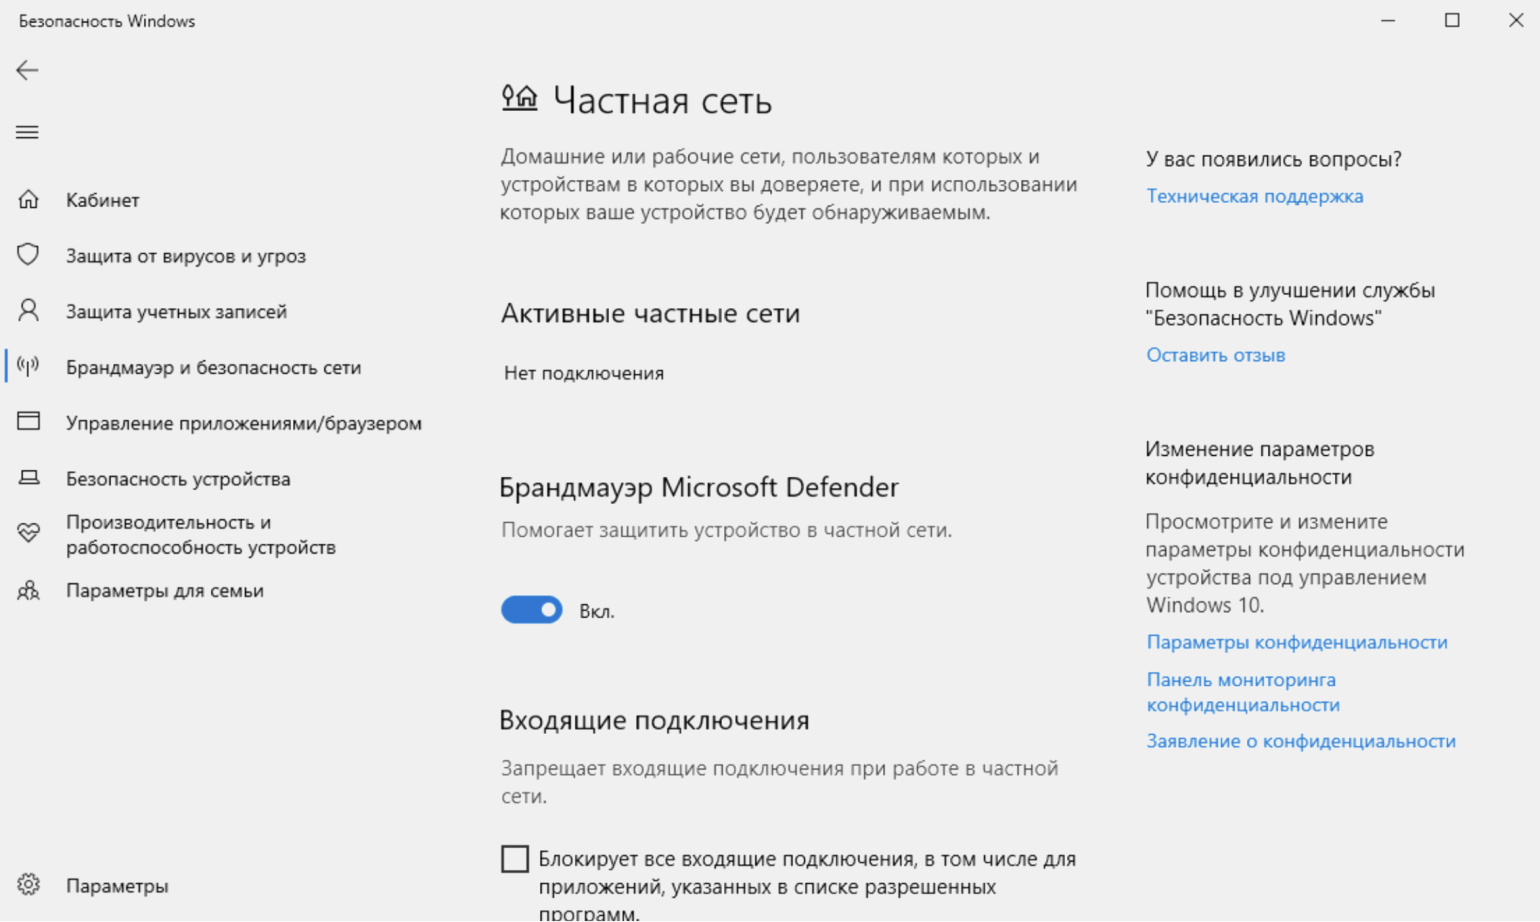Expand the hamburger navigation menu

27,132
